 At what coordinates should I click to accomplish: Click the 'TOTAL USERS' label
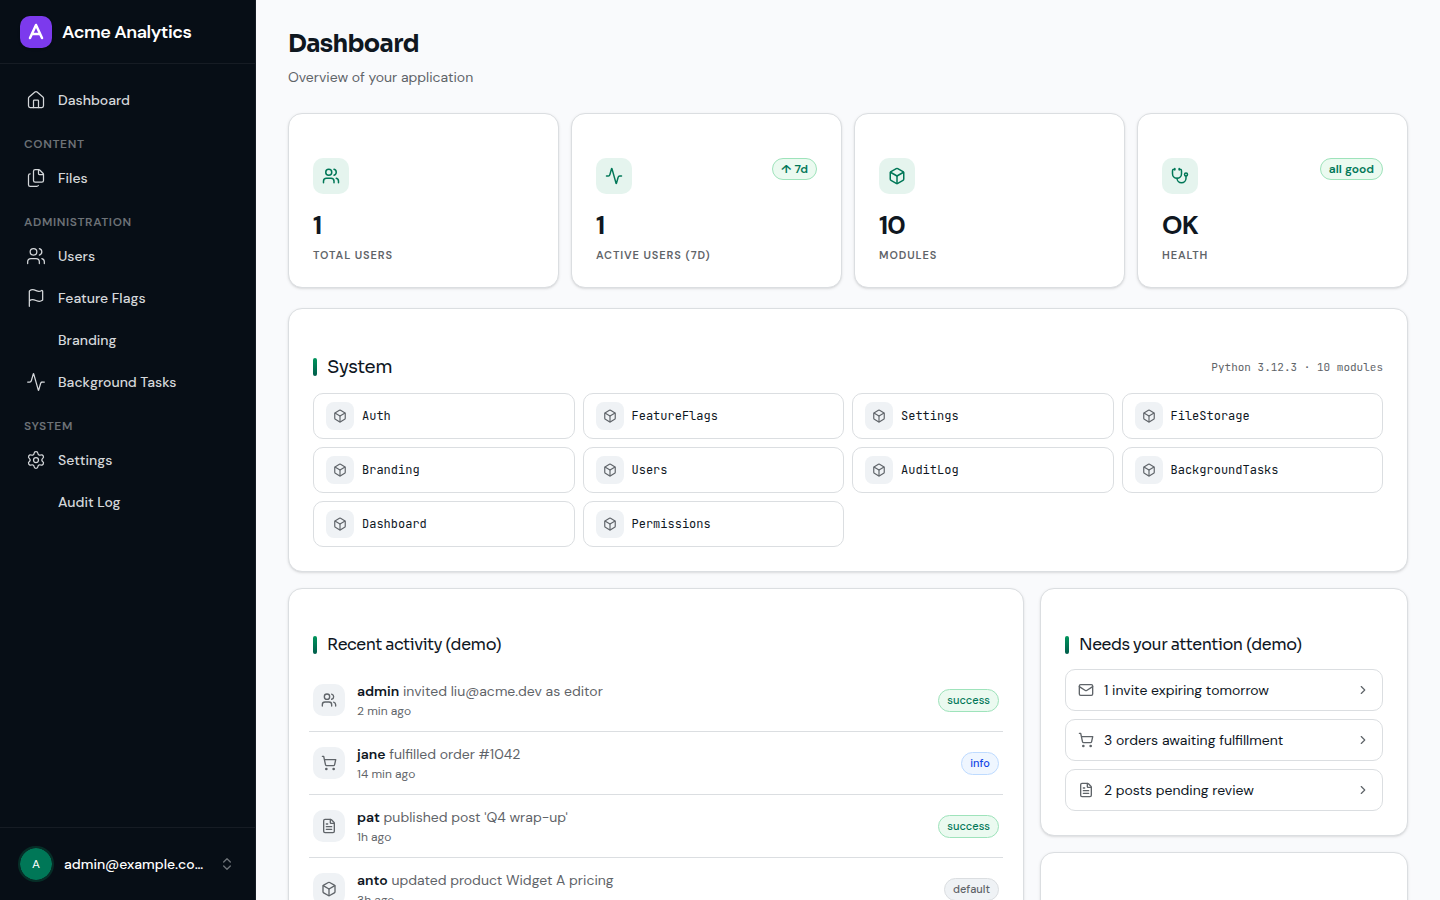[353, 256]
